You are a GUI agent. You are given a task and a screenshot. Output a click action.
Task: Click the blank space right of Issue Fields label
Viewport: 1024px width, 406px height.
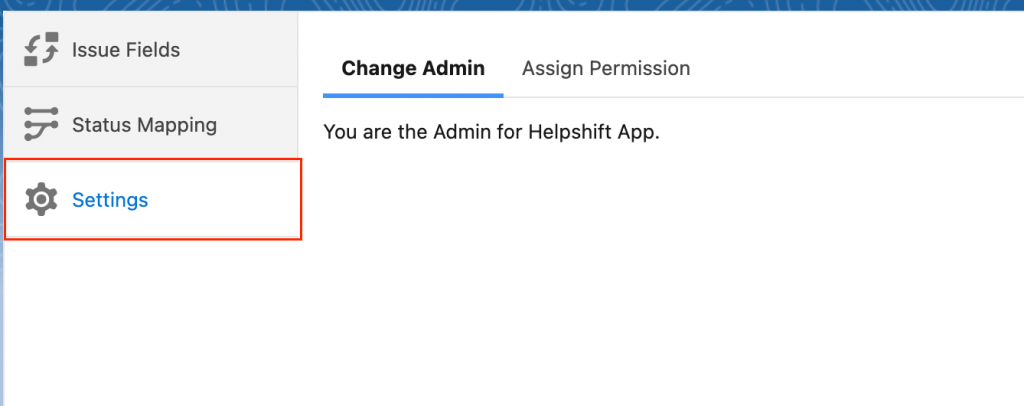[x=240, y=49]
